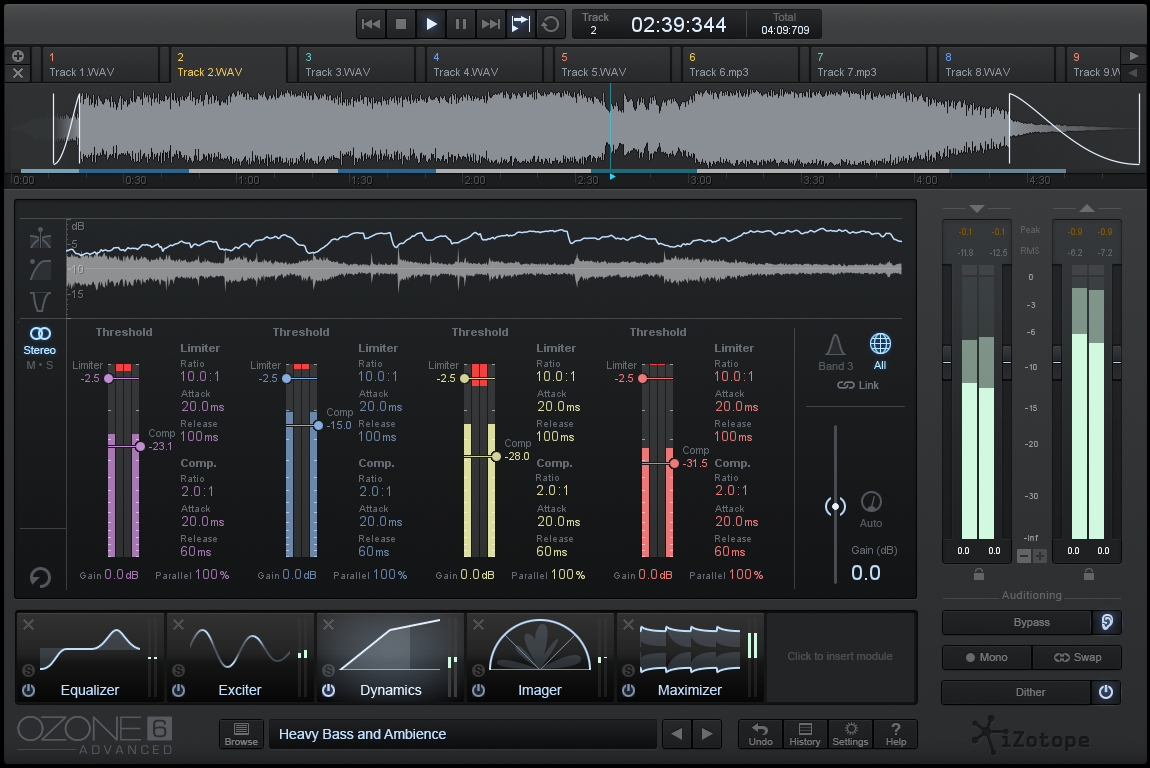Solo the Equalizer module
Image resolution: width=1150 pixels, height=768 pixels.
[x=28, y=670]
